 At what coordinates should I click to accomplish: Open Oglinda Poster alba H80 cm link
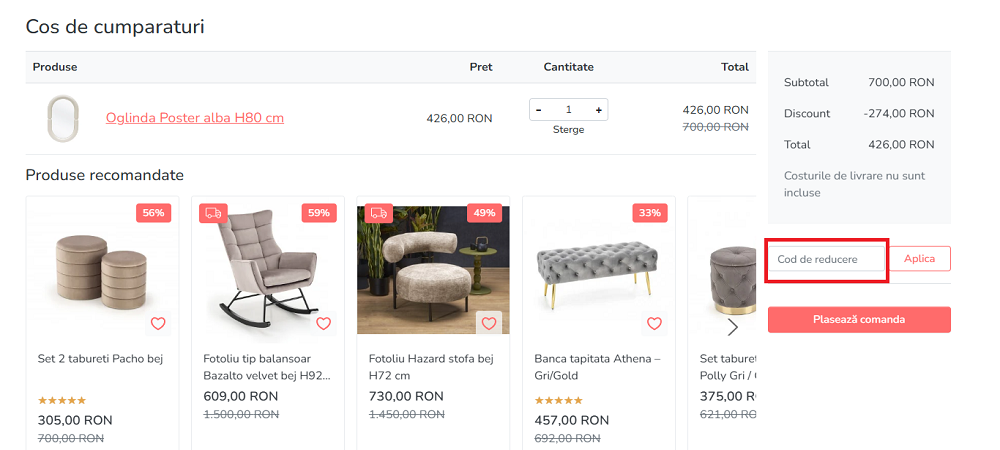[195, 118]
